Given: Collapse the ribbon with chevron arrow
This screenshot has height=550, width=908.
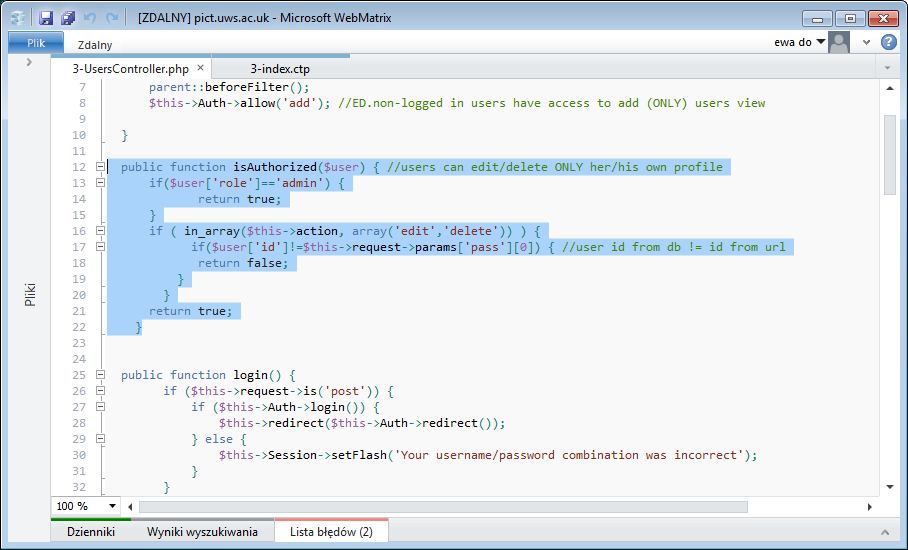Looking at the screenshot, I should (x=866, y=42).
